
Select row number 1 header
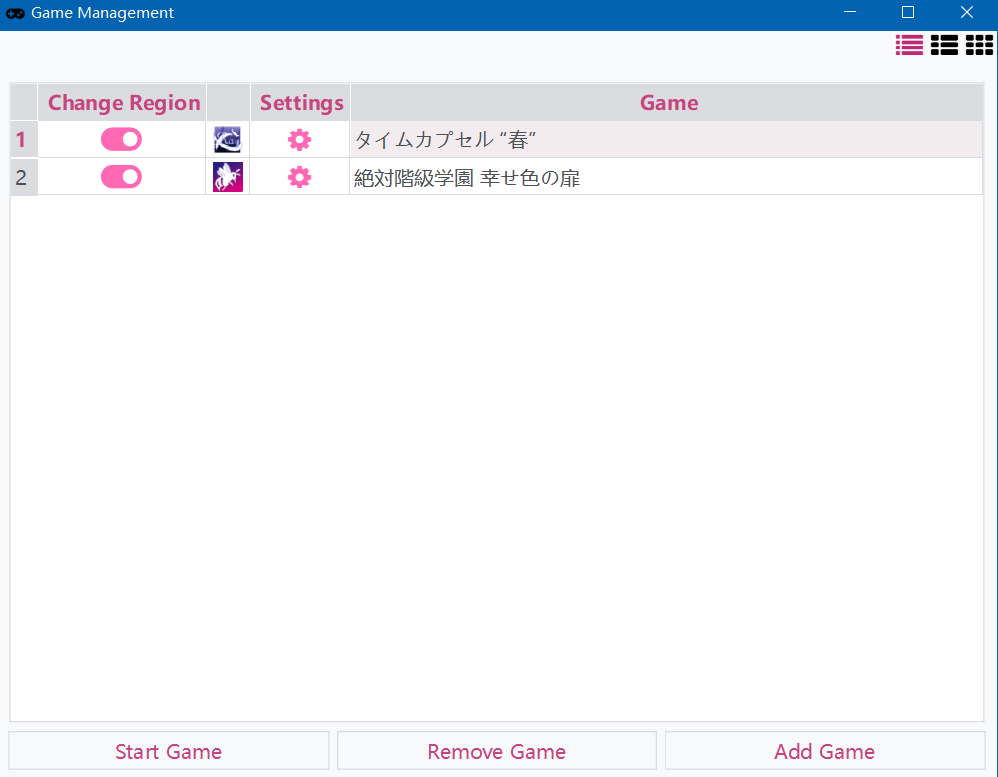tap(24, 139)
